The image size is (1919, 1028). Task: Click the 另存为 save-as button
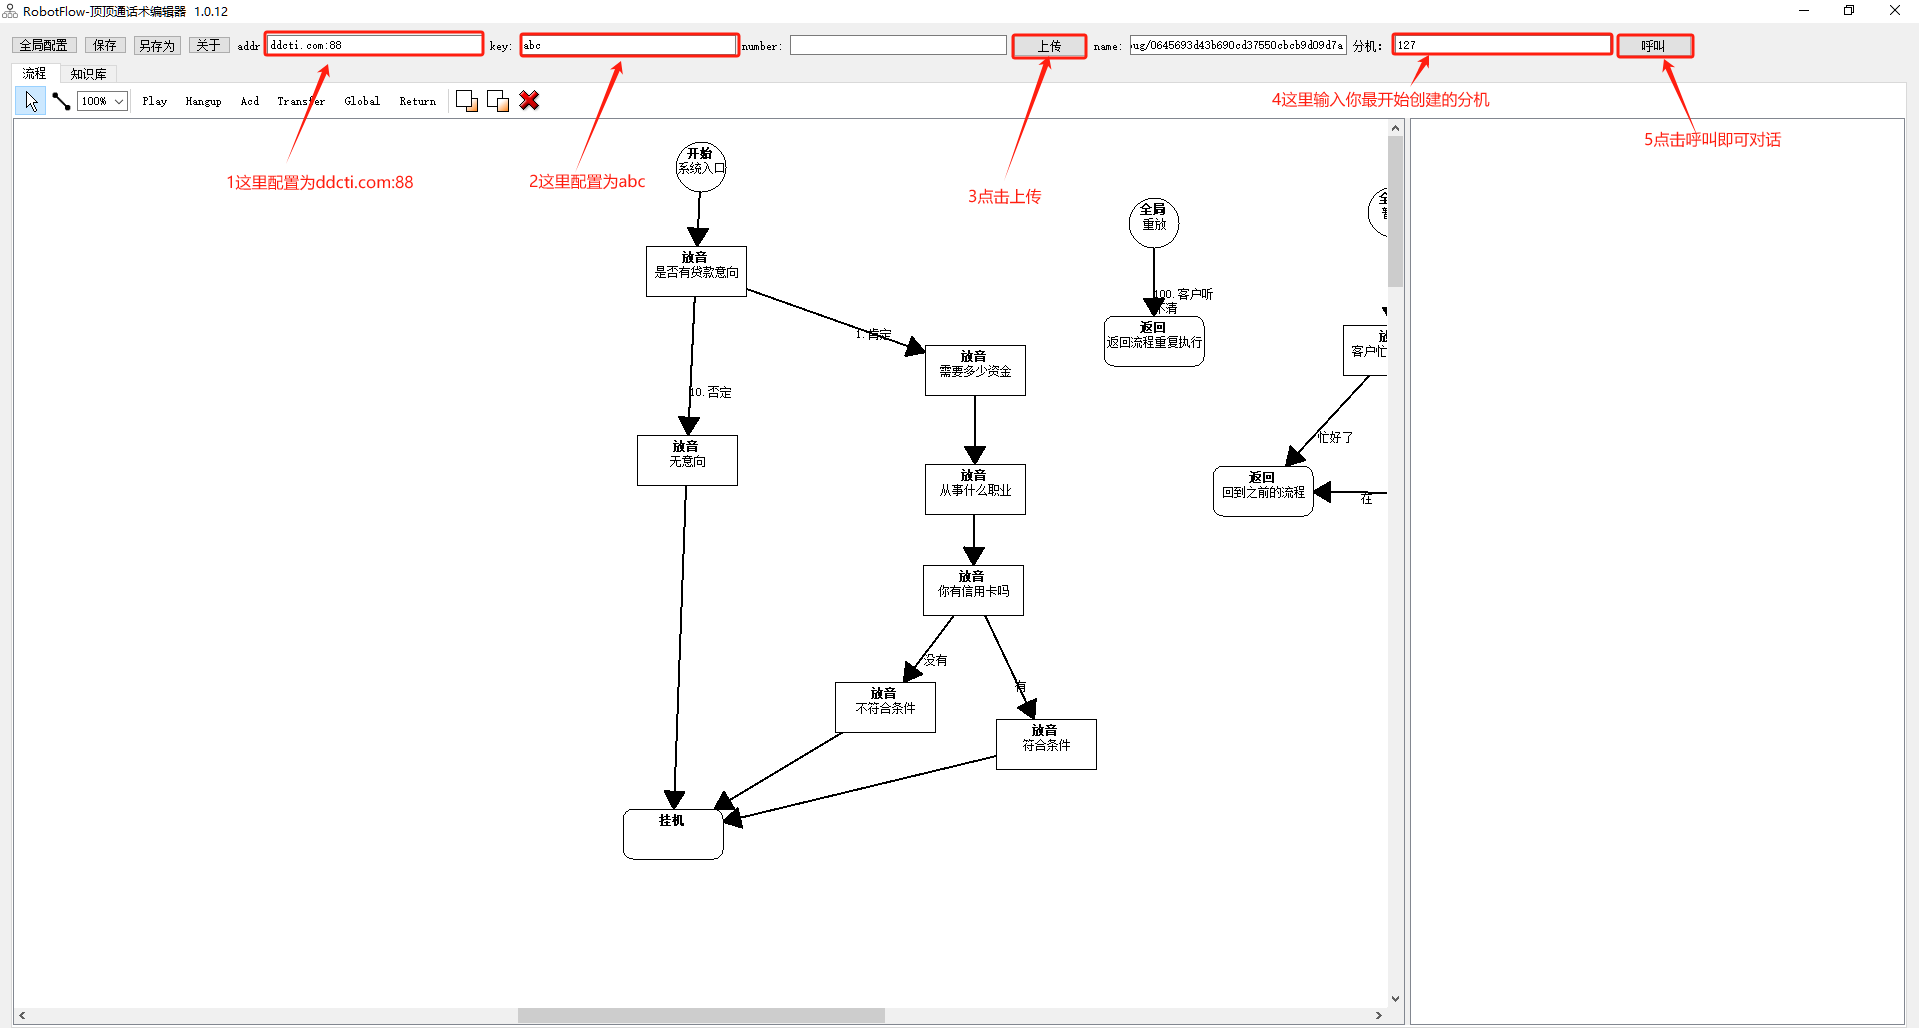[157, 46]
